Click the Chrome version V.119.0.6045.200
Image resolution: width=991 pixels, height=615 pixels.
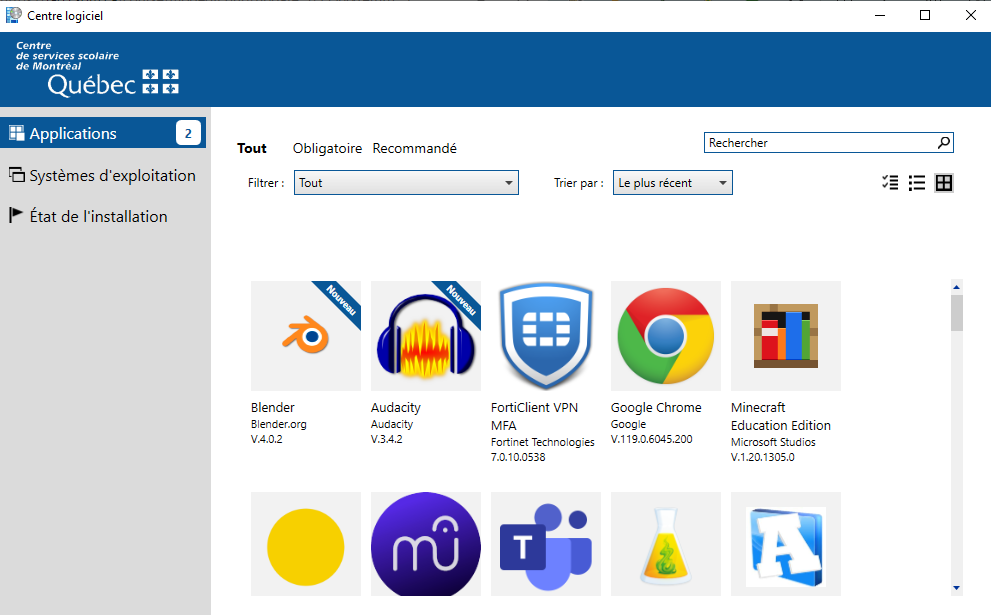pyautogui.click(x=652, y=439)
